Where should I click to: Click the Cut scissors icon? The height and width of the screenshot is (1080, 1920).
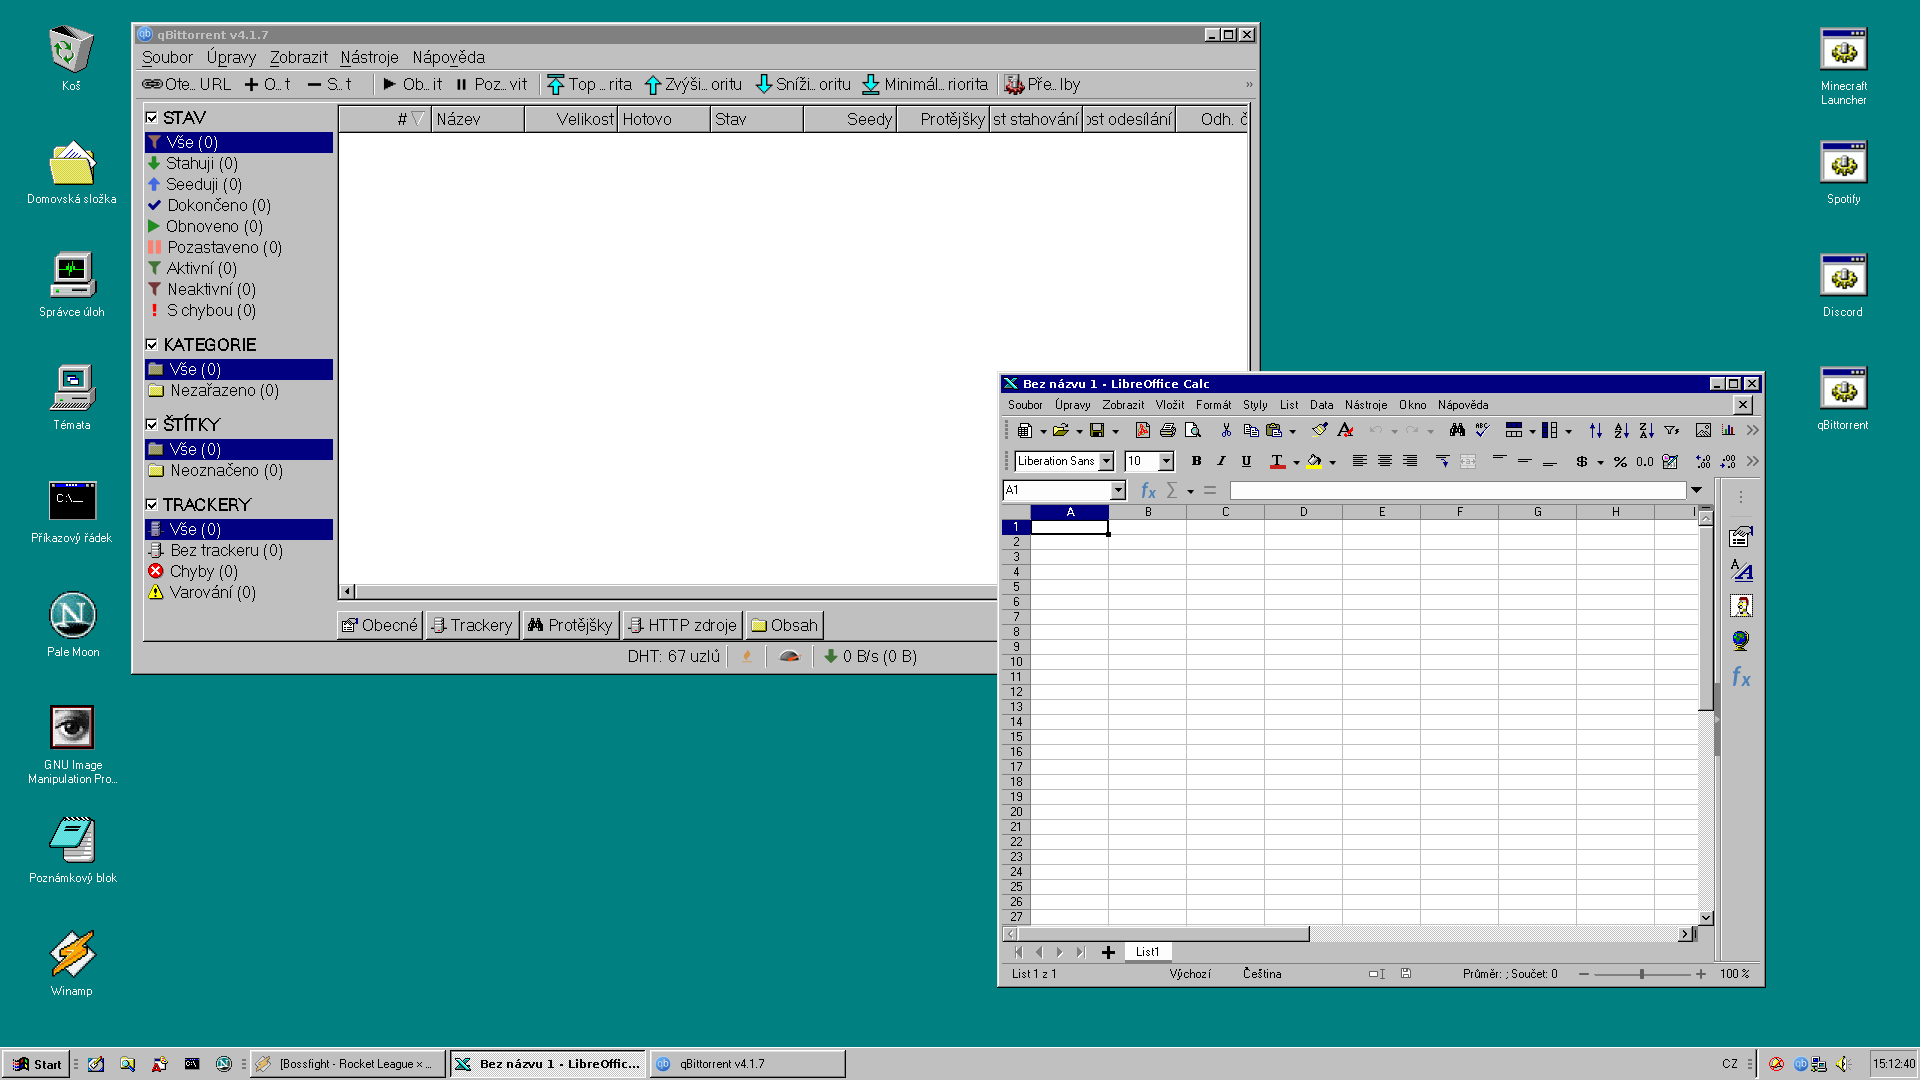[1225, 430]
